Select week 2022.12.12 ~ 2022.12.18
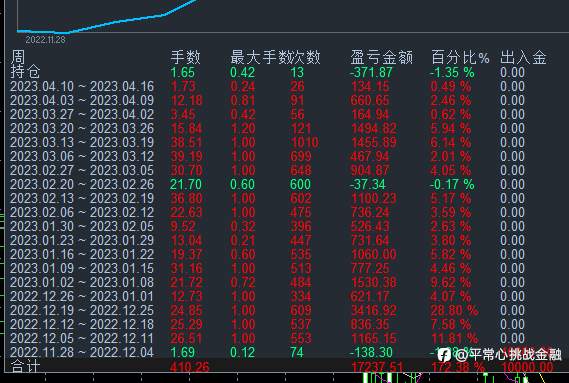The width and height of the screenshot is (569, 383). (x=82, y=325)
